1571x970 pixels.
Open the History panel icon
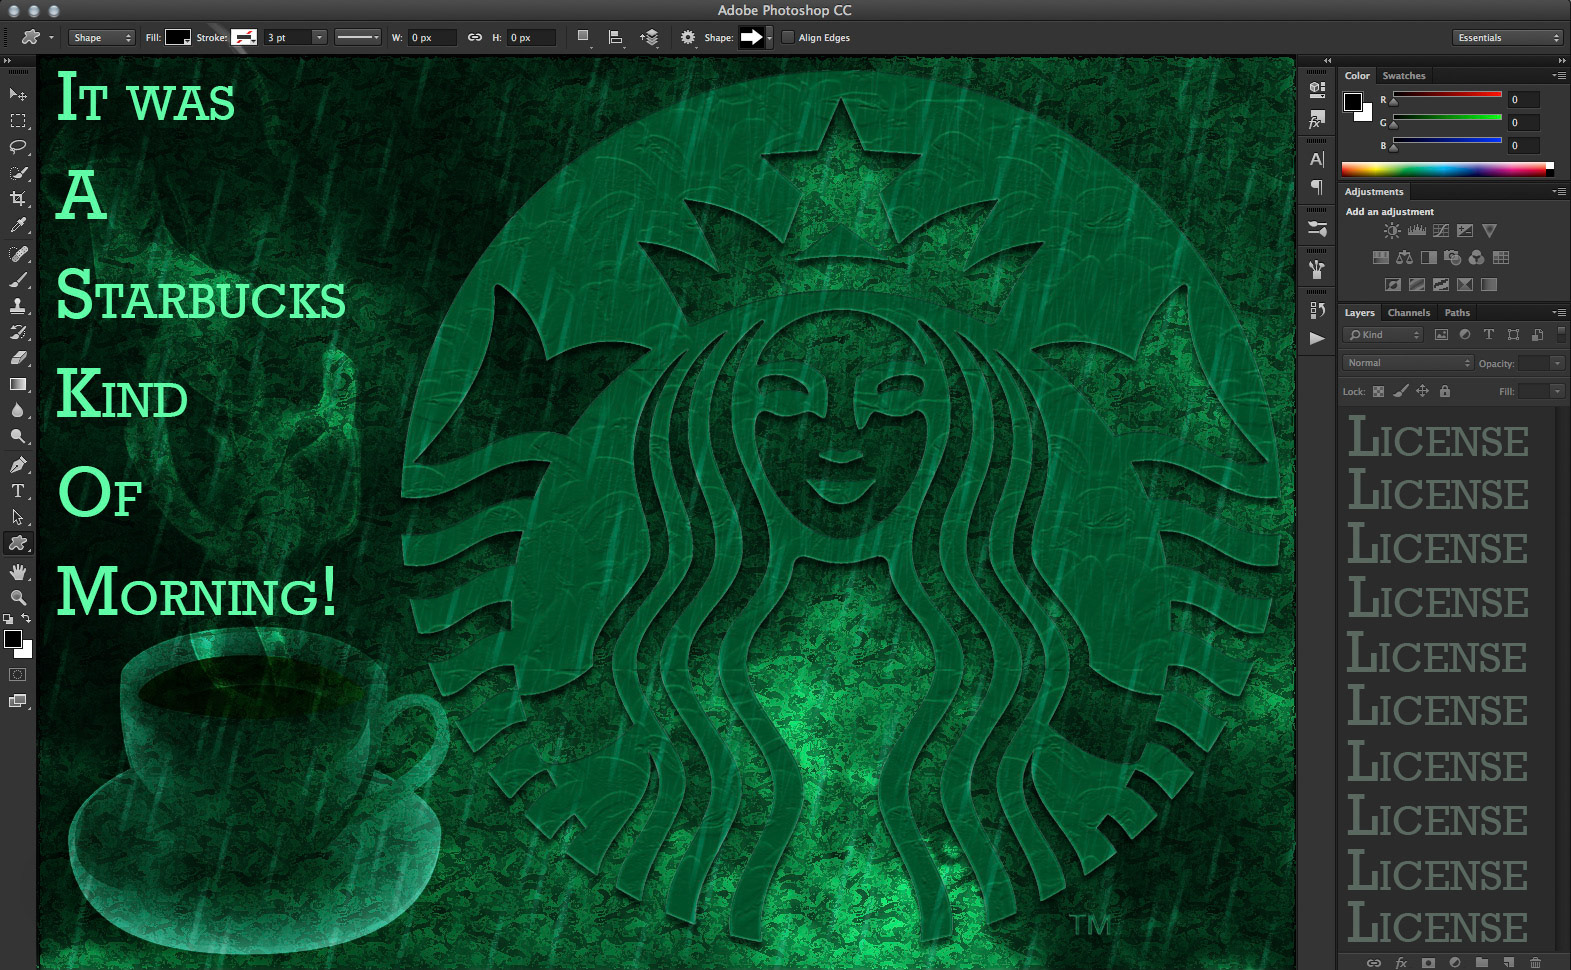pyautogui.click(x=1317, y=310)
